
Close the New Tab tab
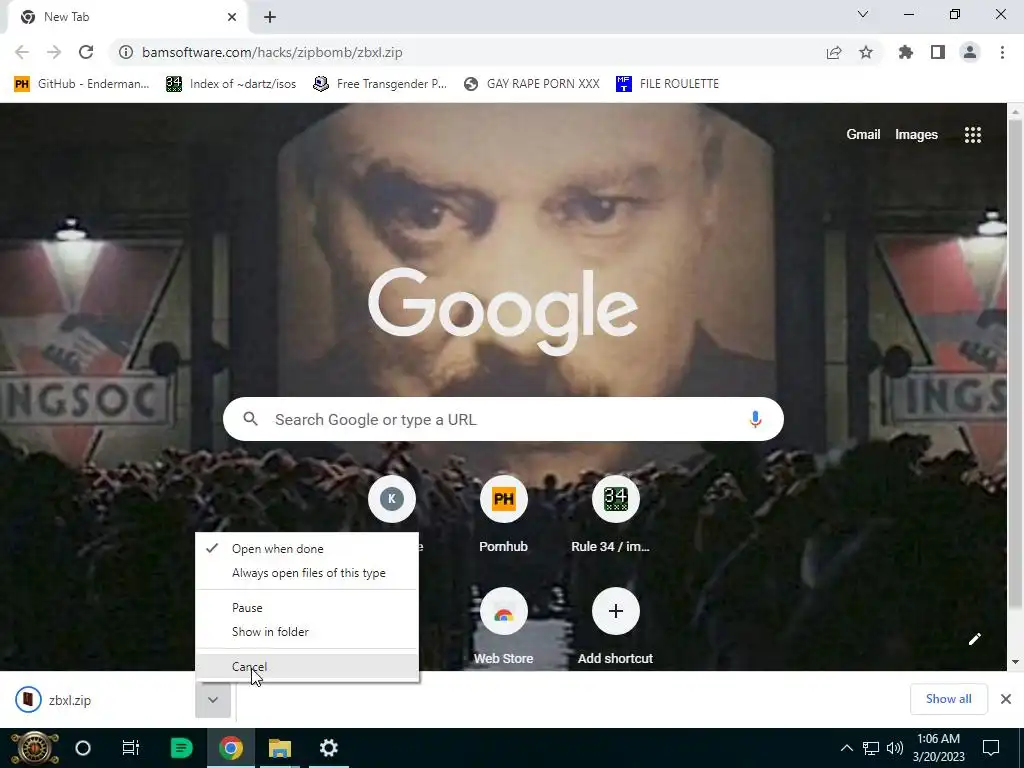point(232,17)
